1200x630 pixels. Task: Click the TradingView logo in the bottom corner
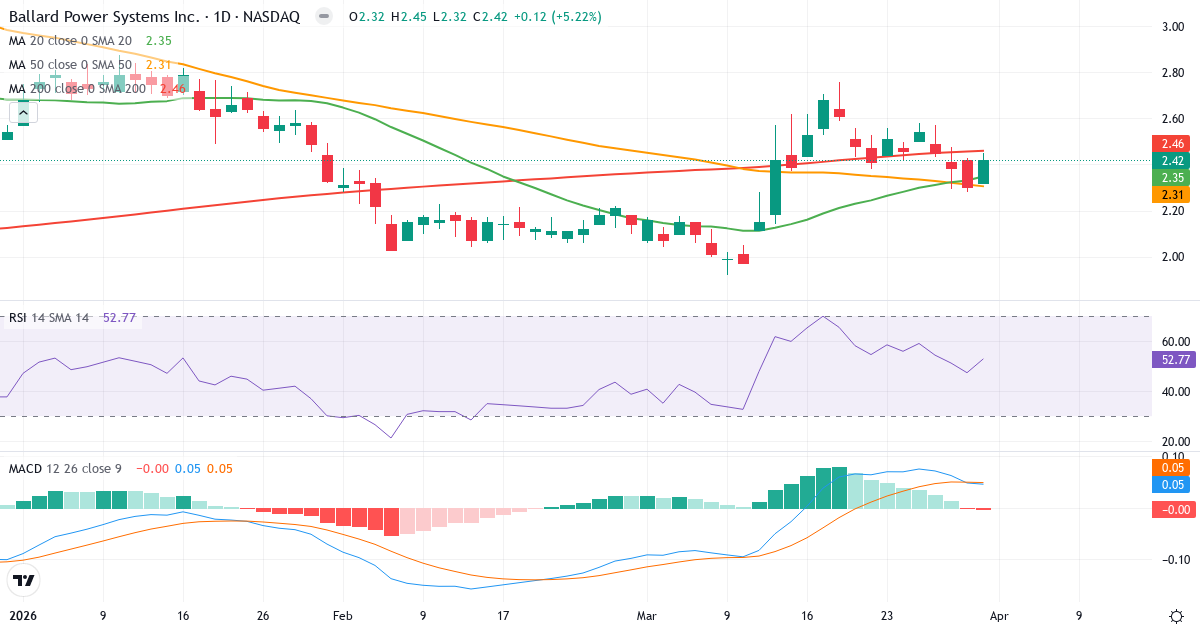tap(26, 581)
